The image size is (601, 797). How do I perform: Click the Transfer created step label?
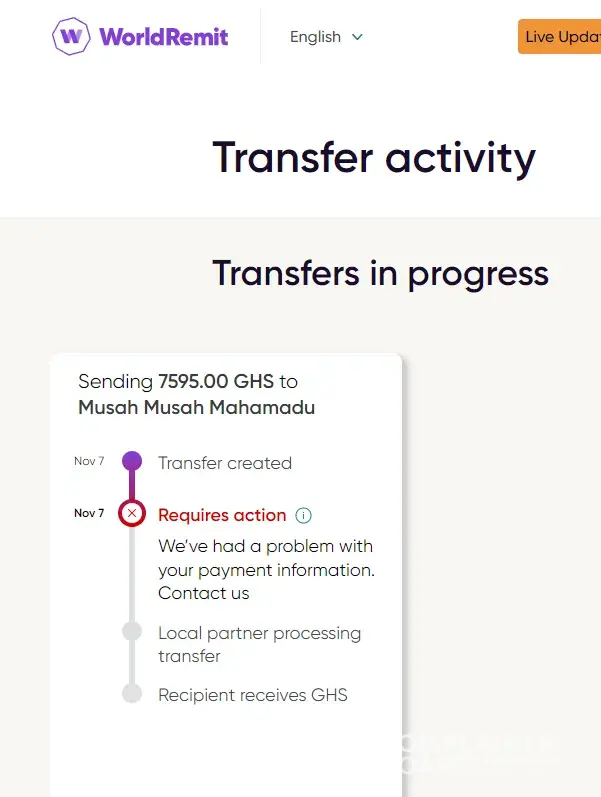[225, 463]
